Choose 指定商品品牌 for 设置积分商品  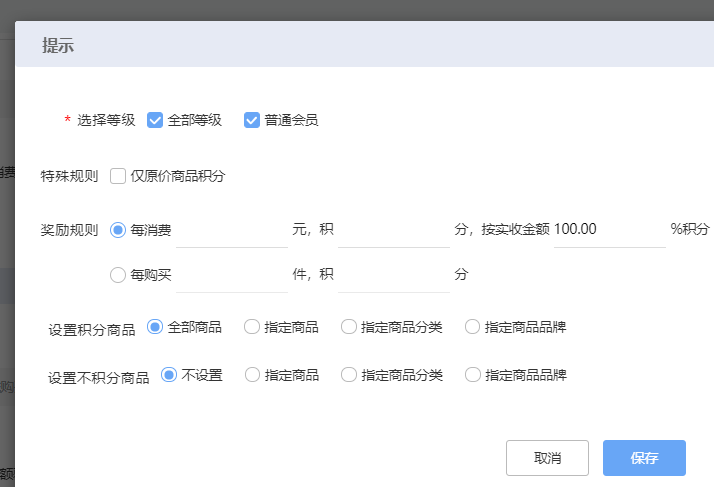click(472, 327)
